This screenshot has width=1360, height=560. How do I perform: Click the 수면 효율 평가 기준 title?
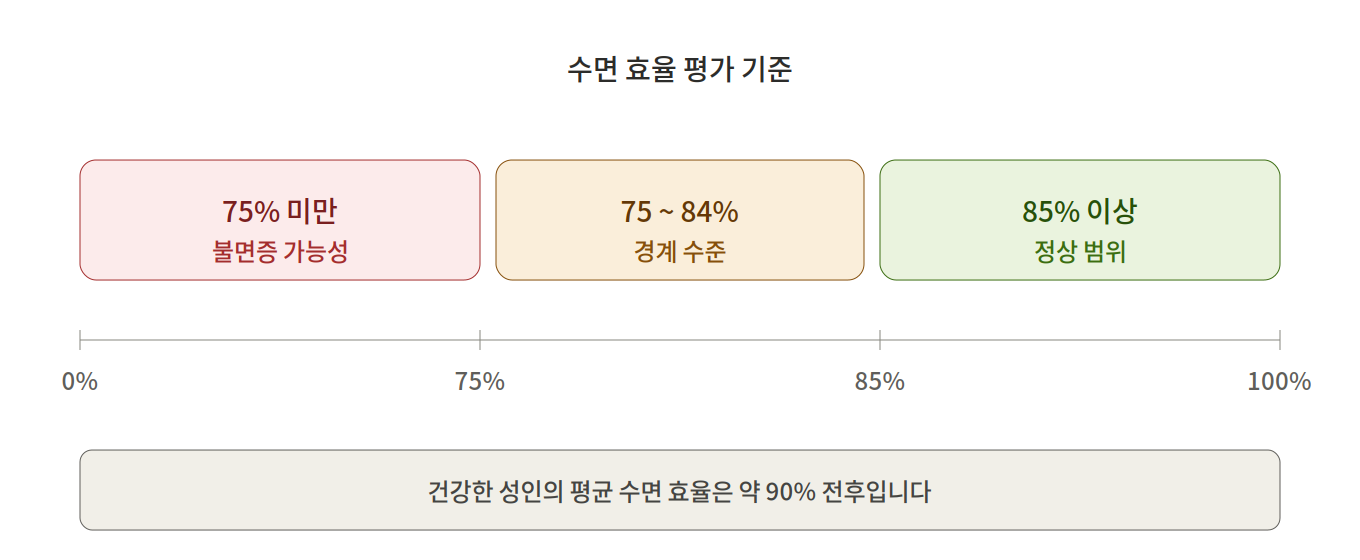(x=679, y=70)
